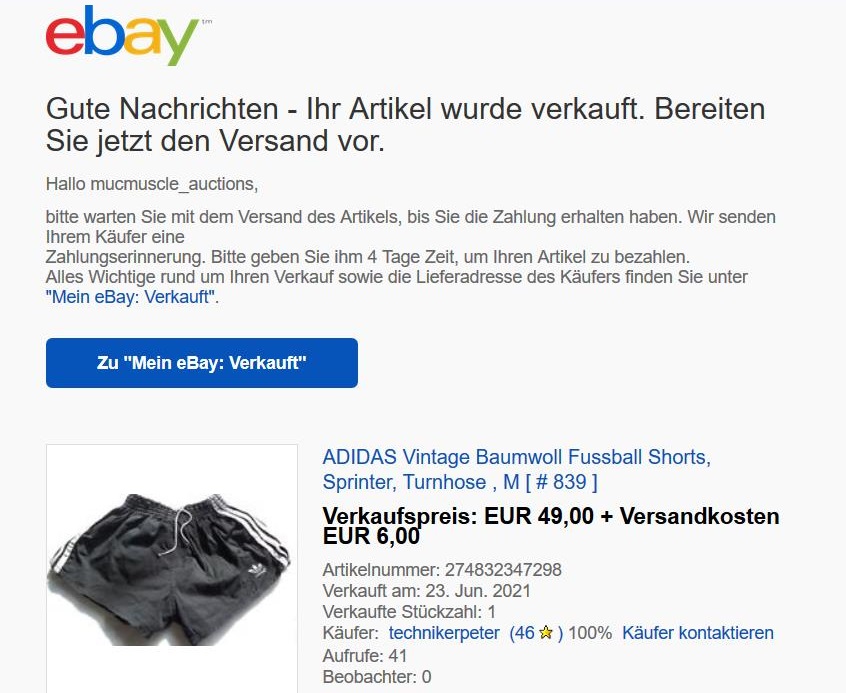Click the yellow feedback star icon
The width and height of the screenshot is (846, 693).
point(546,633)
